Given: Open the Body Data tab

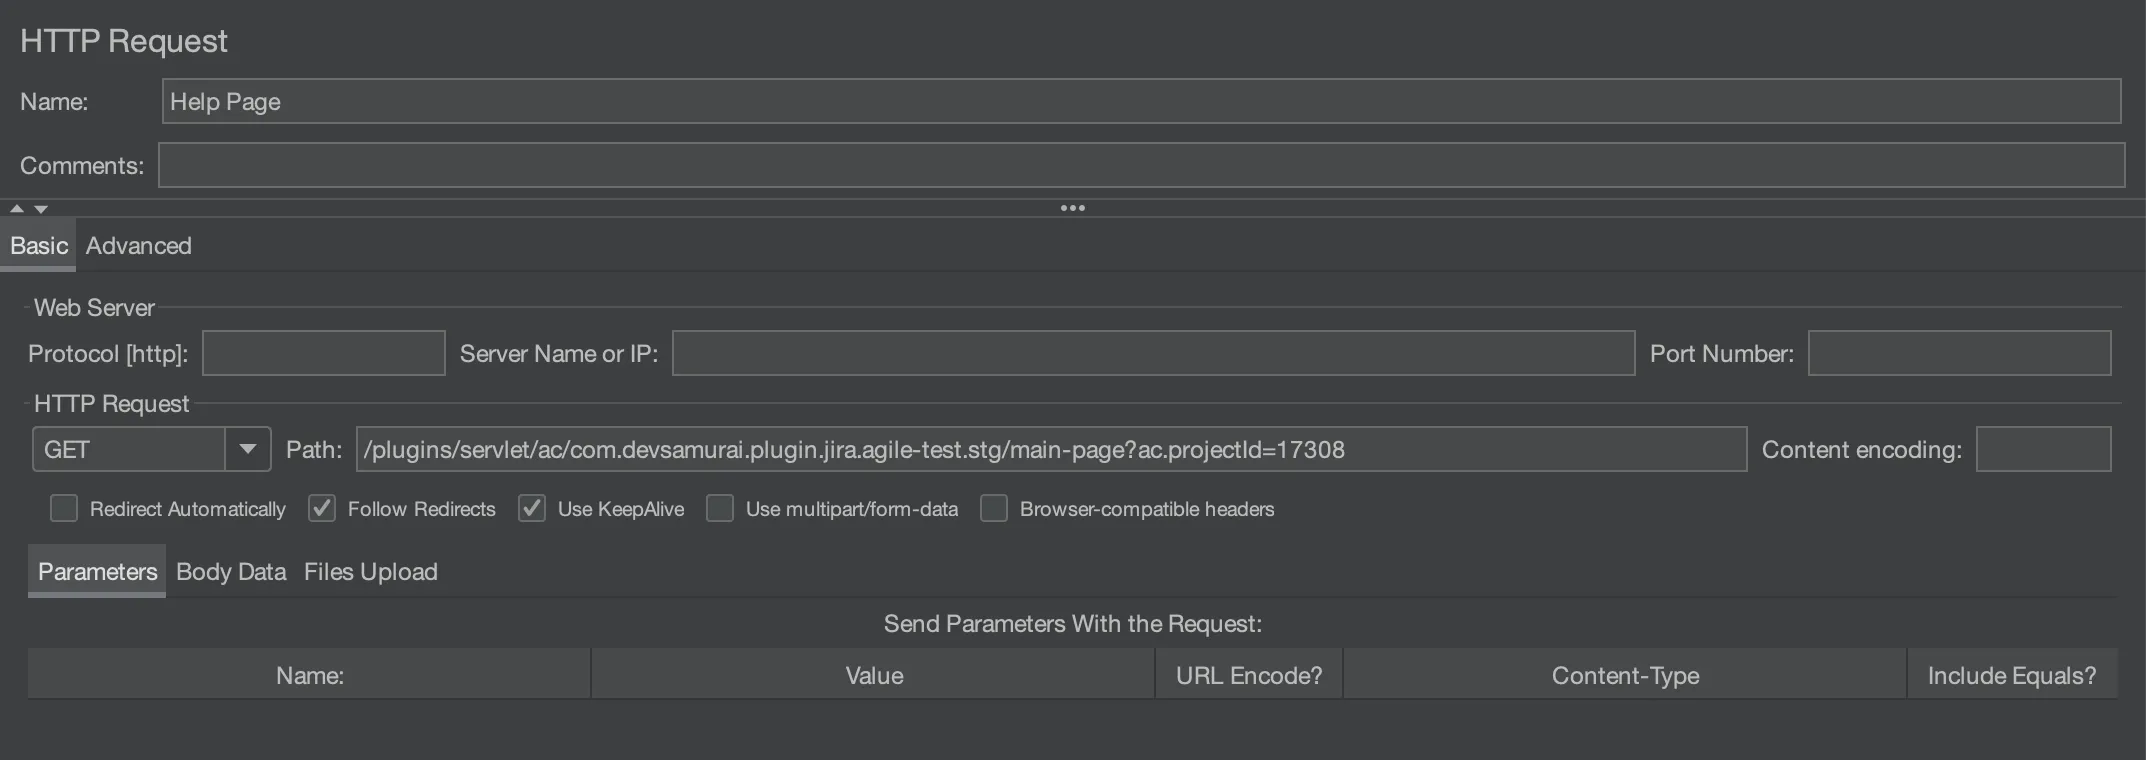Looking at the screenshot, I should pos(231,572).
